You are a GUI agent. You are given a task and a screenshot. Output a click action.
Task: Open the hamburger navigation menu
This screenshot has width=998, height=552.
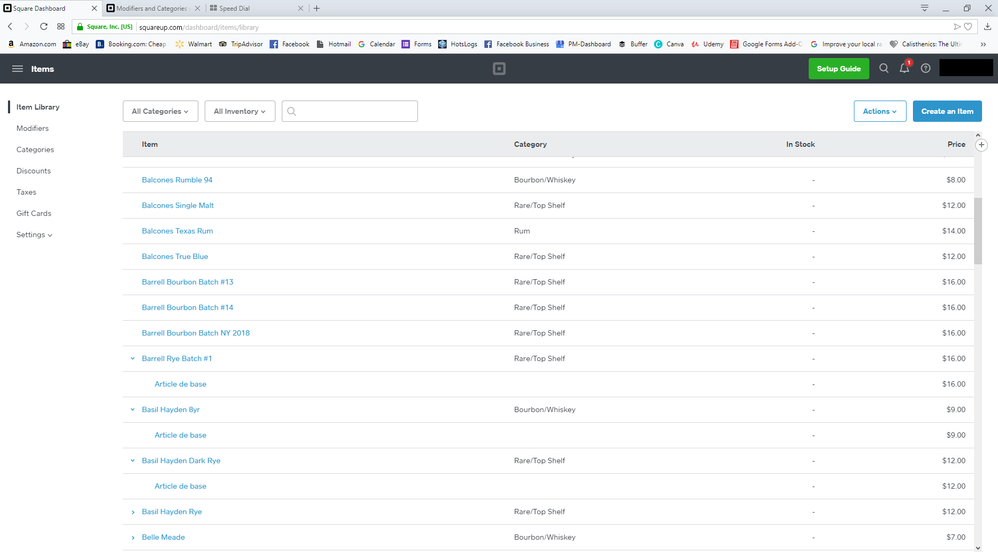coord(17,69)
